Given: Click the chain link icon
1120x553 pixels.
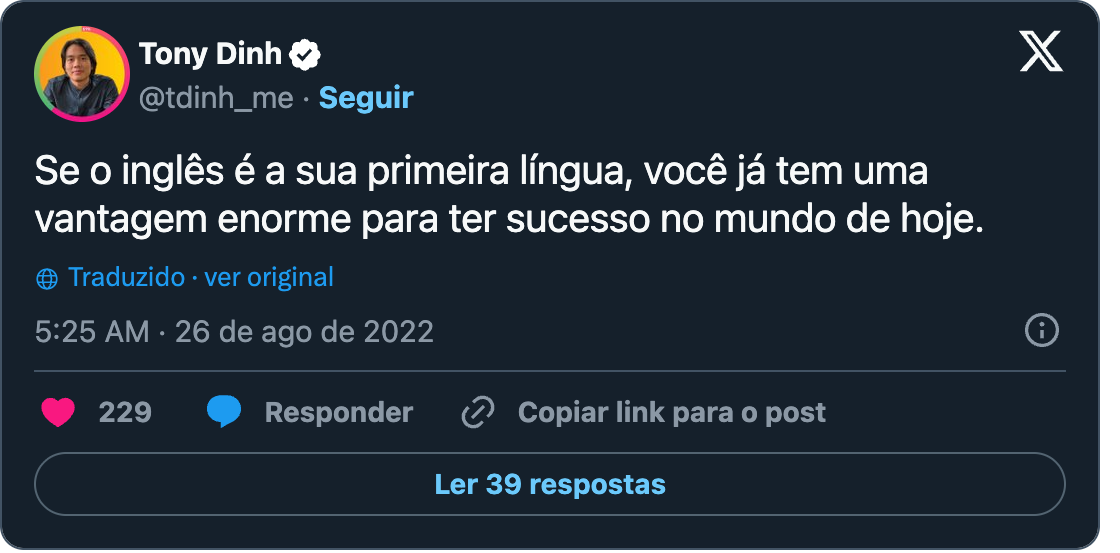Looking at the screenshot, I should (x=478, y=413).
